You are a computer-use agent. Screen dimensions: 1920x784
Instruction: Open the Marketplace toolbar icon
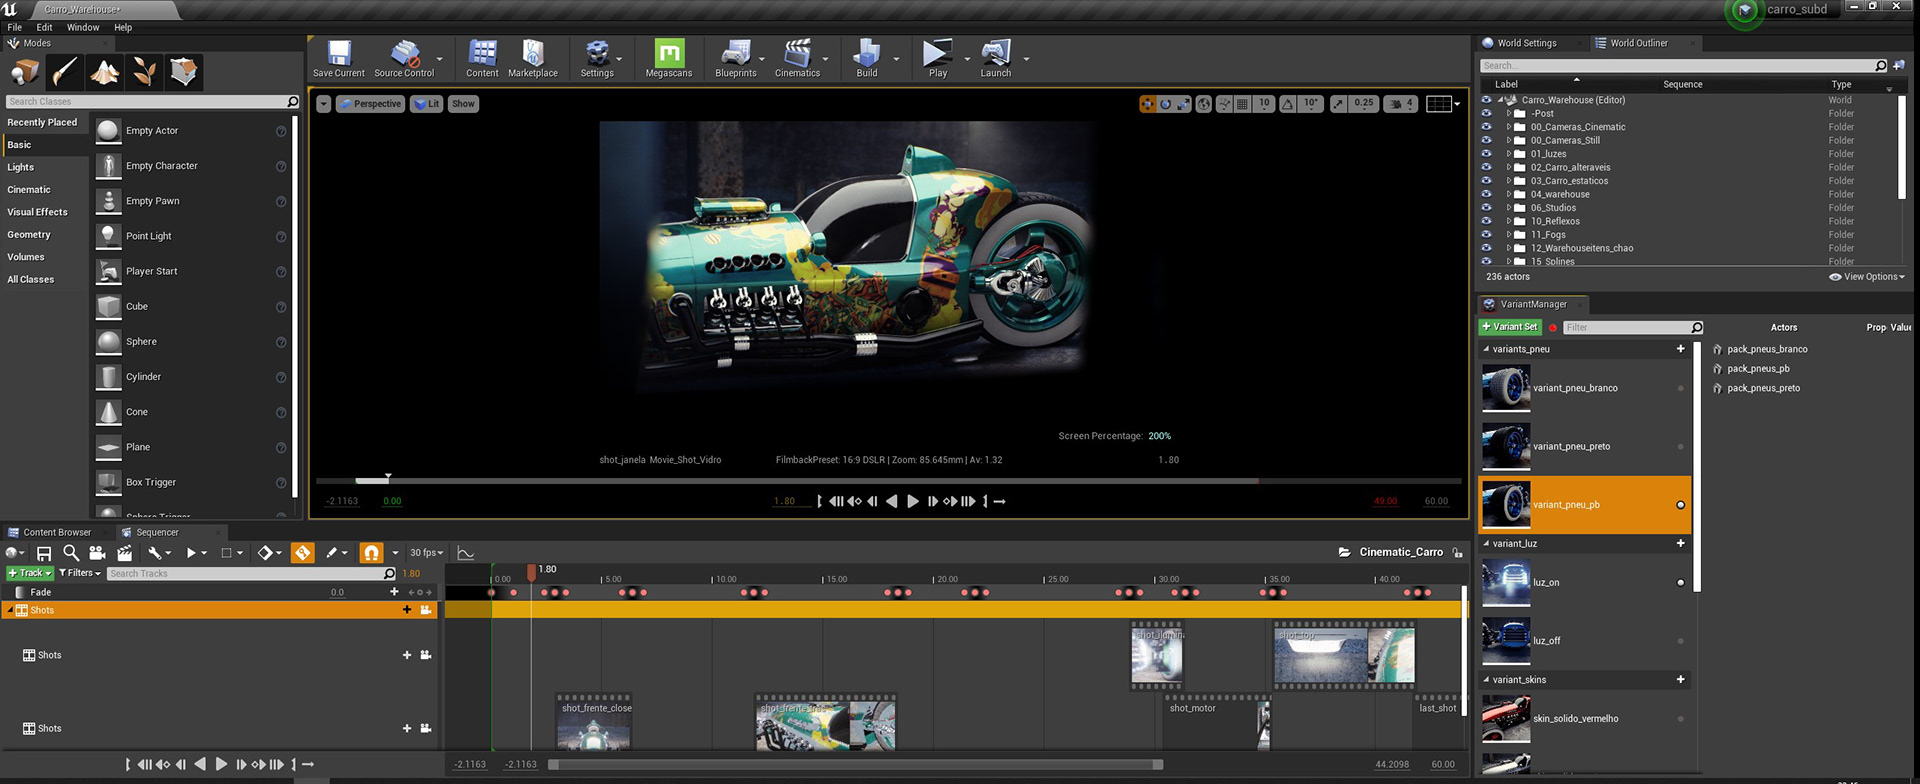click(x=533, y=59)
